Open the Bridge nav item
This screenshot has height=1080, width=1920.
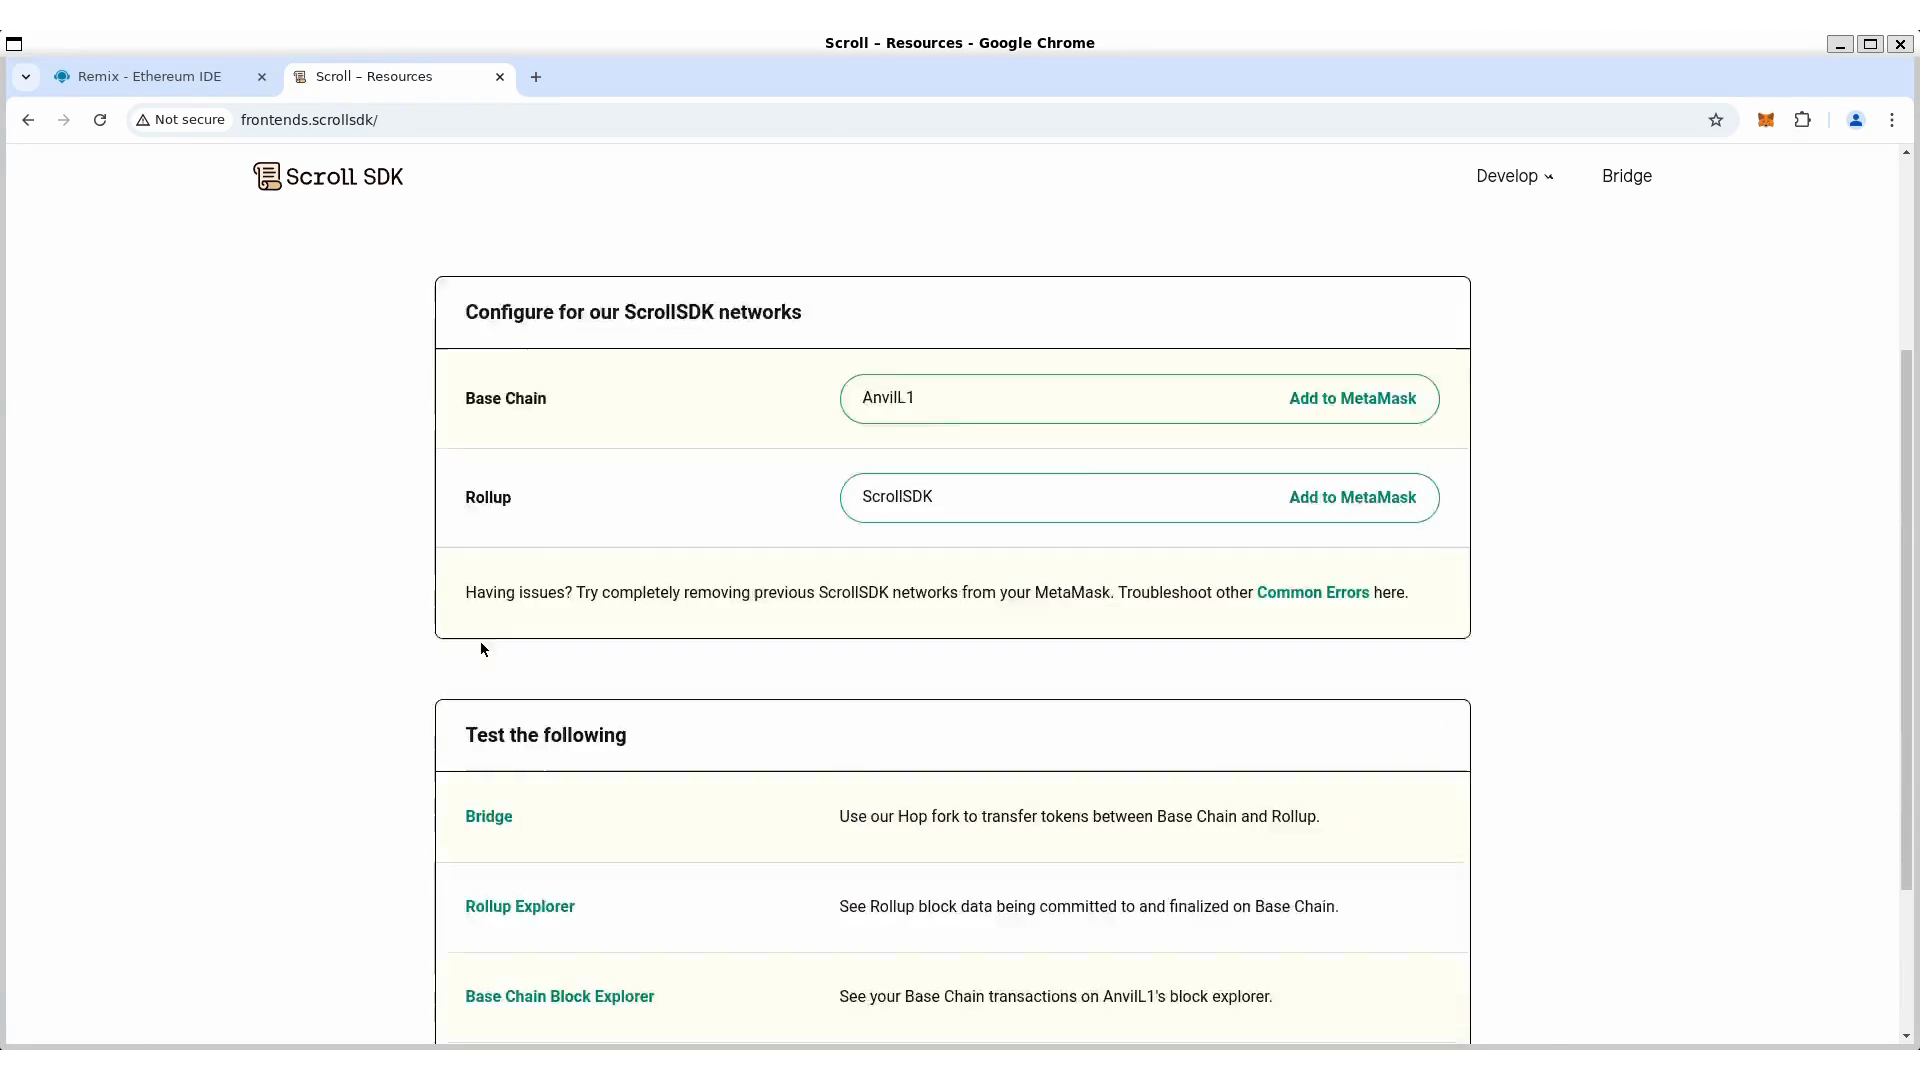(x=1627, y=176)
